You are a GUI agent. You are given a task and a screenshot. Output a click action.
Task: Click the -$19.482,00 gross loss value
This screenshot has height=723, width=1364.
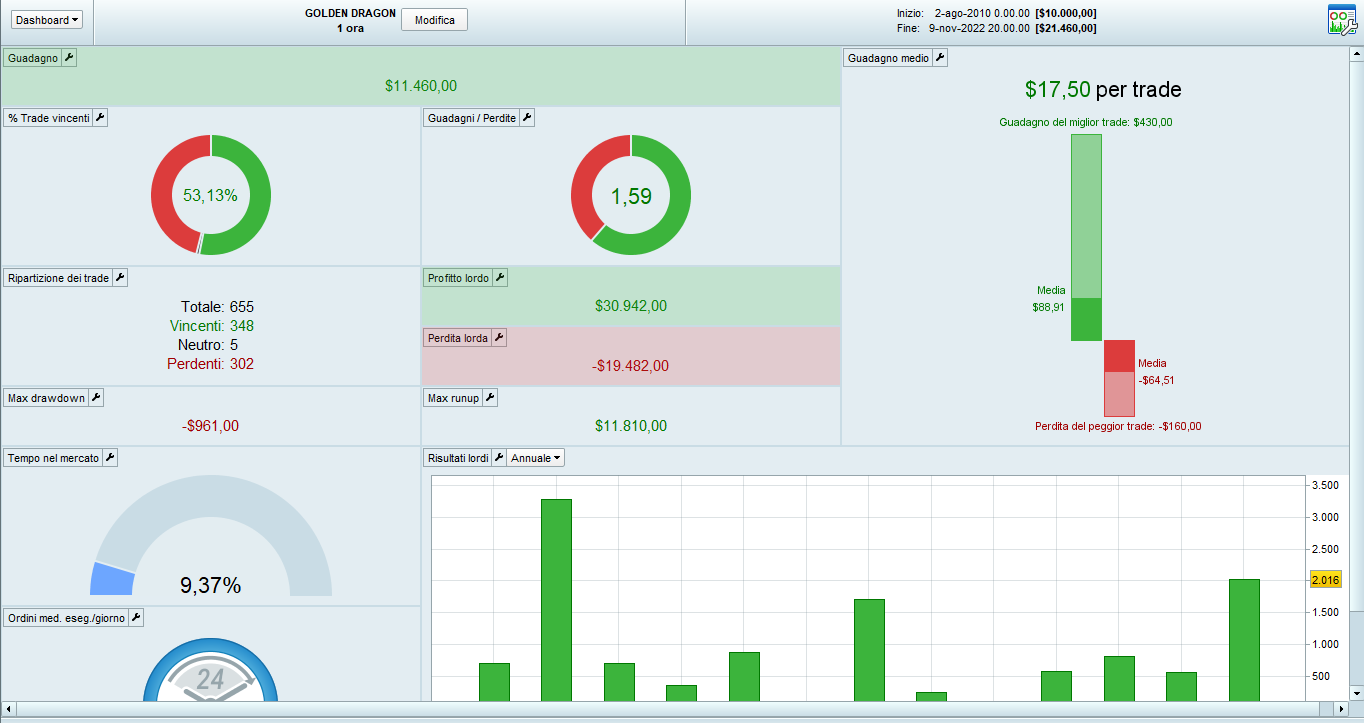630,366
